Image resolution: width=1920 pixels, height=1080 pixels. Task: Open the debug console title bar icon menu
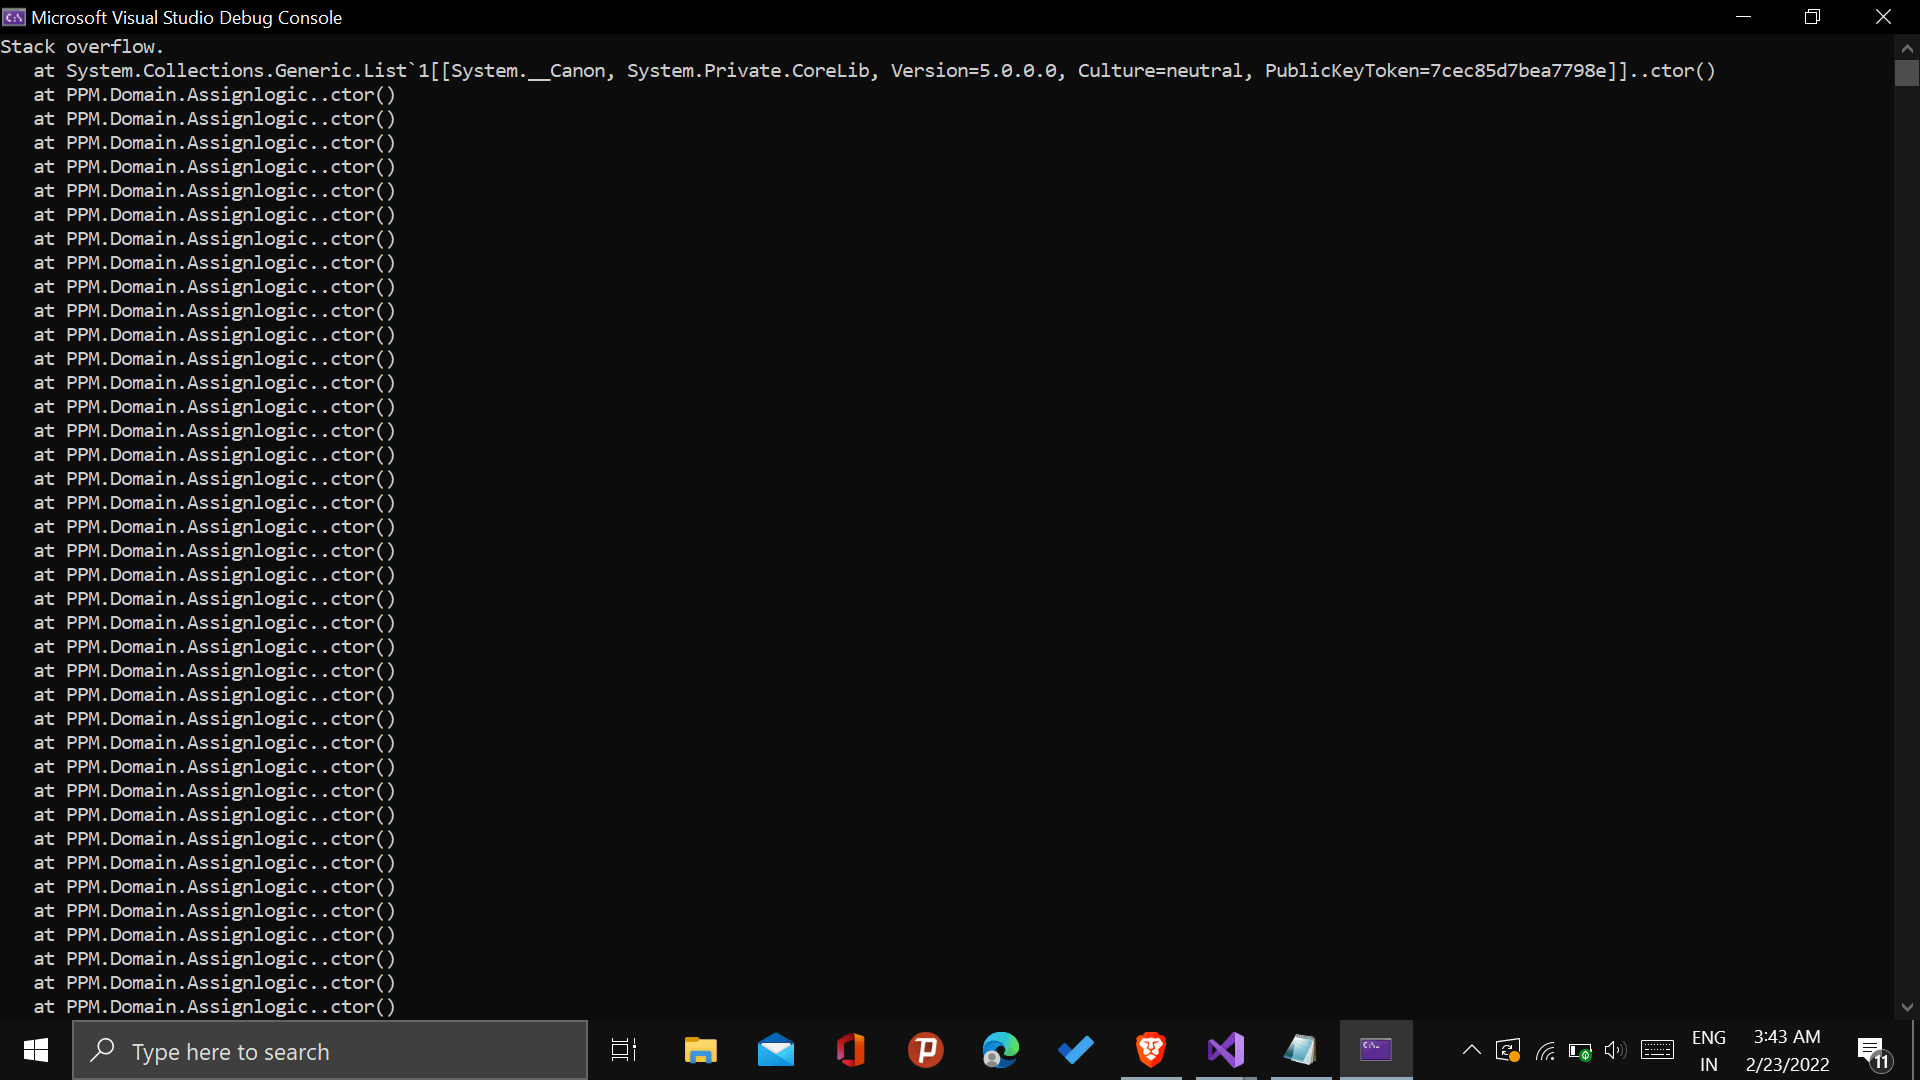pyautogui.click(x=14, y=17)
